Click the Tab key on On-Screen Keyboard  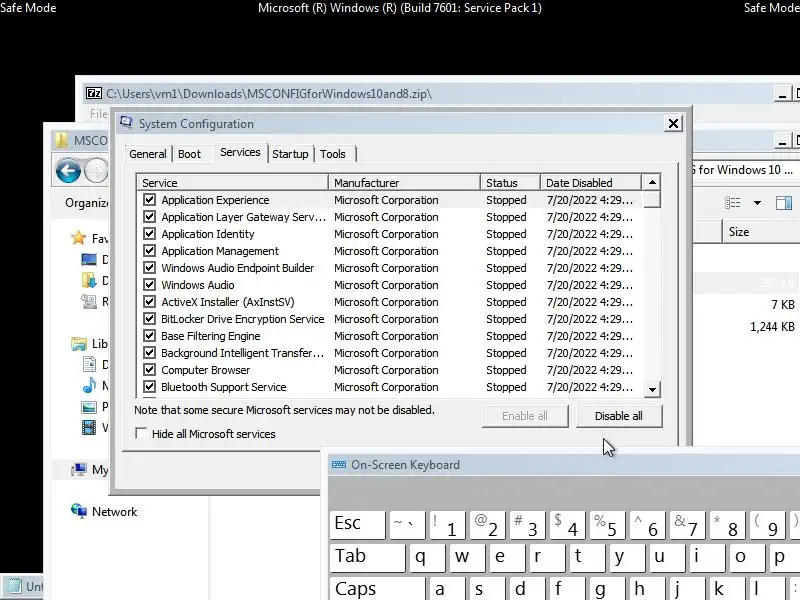[367, 557]
